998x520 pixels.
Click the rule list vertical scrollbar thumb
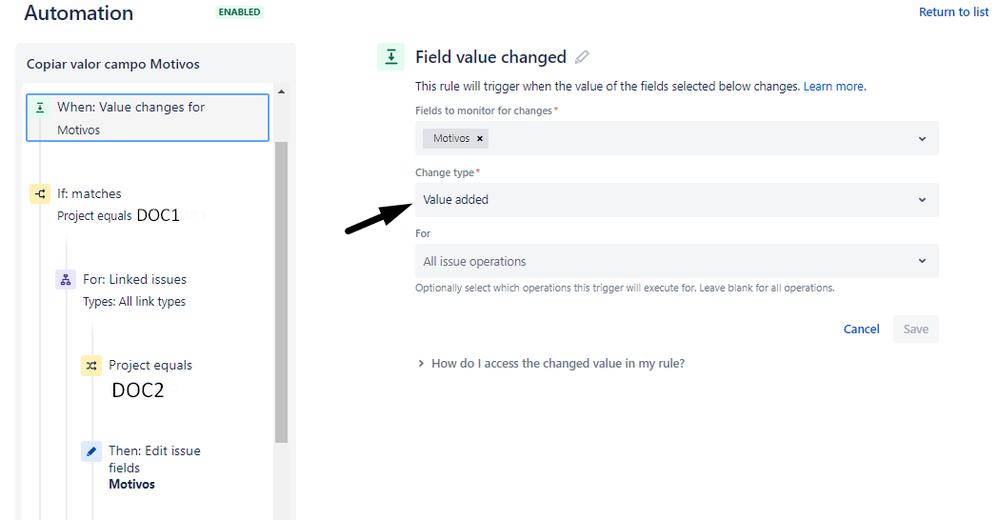tap(281, 292)
